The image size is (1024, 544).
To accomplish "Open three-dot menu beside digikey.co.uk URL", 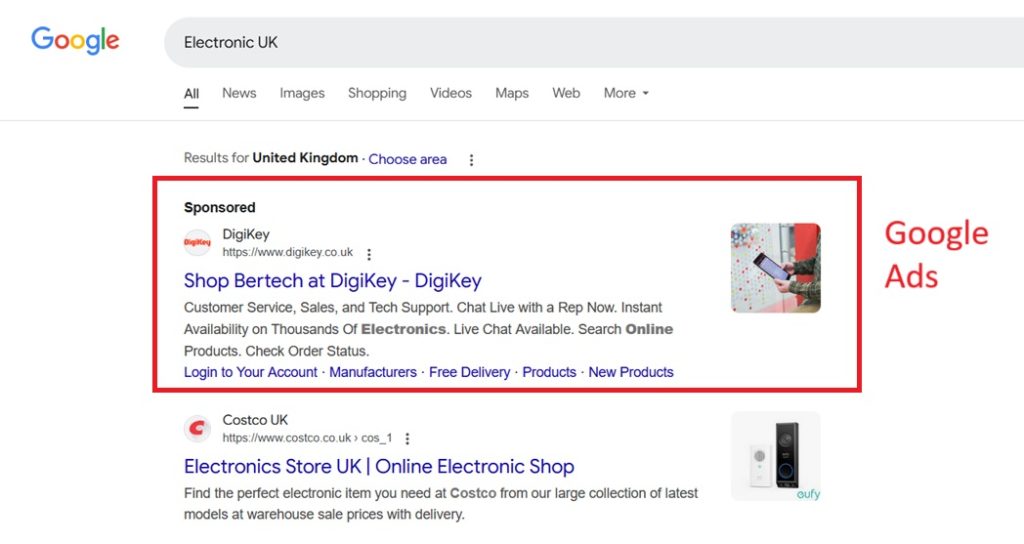I will point(369,254).
